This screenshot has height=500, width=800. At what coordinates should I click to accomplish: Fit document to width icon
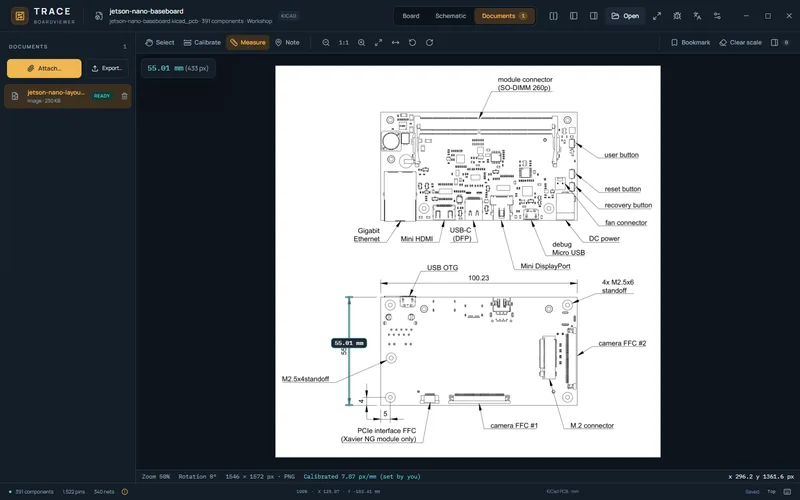[395, 42]
